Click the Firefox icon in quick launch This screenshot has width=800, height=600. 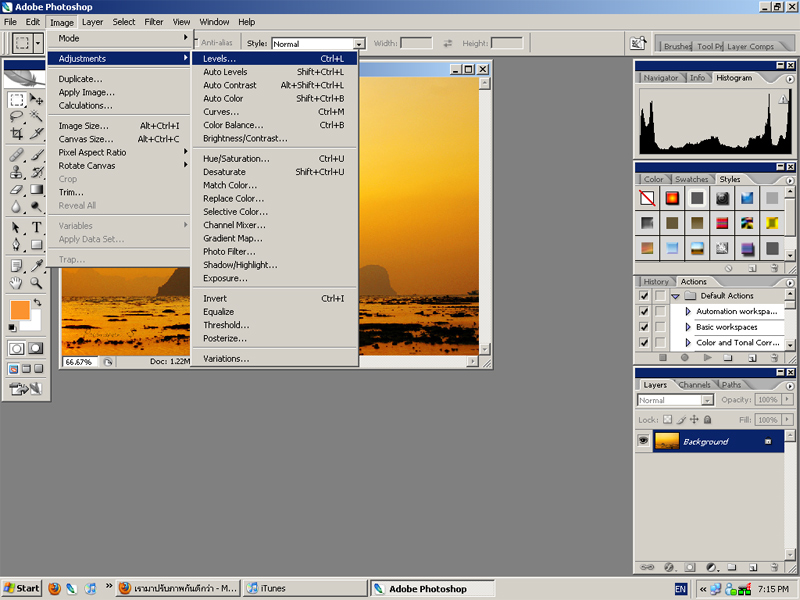click(x=54, y=588)
